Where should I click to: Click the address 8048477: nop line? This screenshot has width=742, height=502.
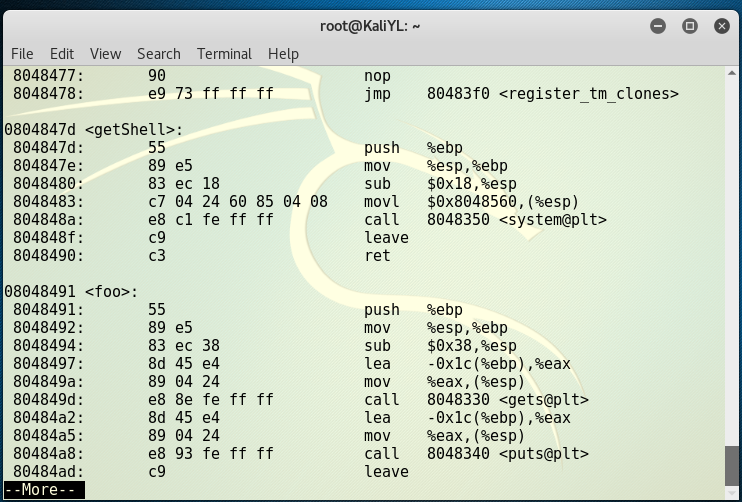202,76
